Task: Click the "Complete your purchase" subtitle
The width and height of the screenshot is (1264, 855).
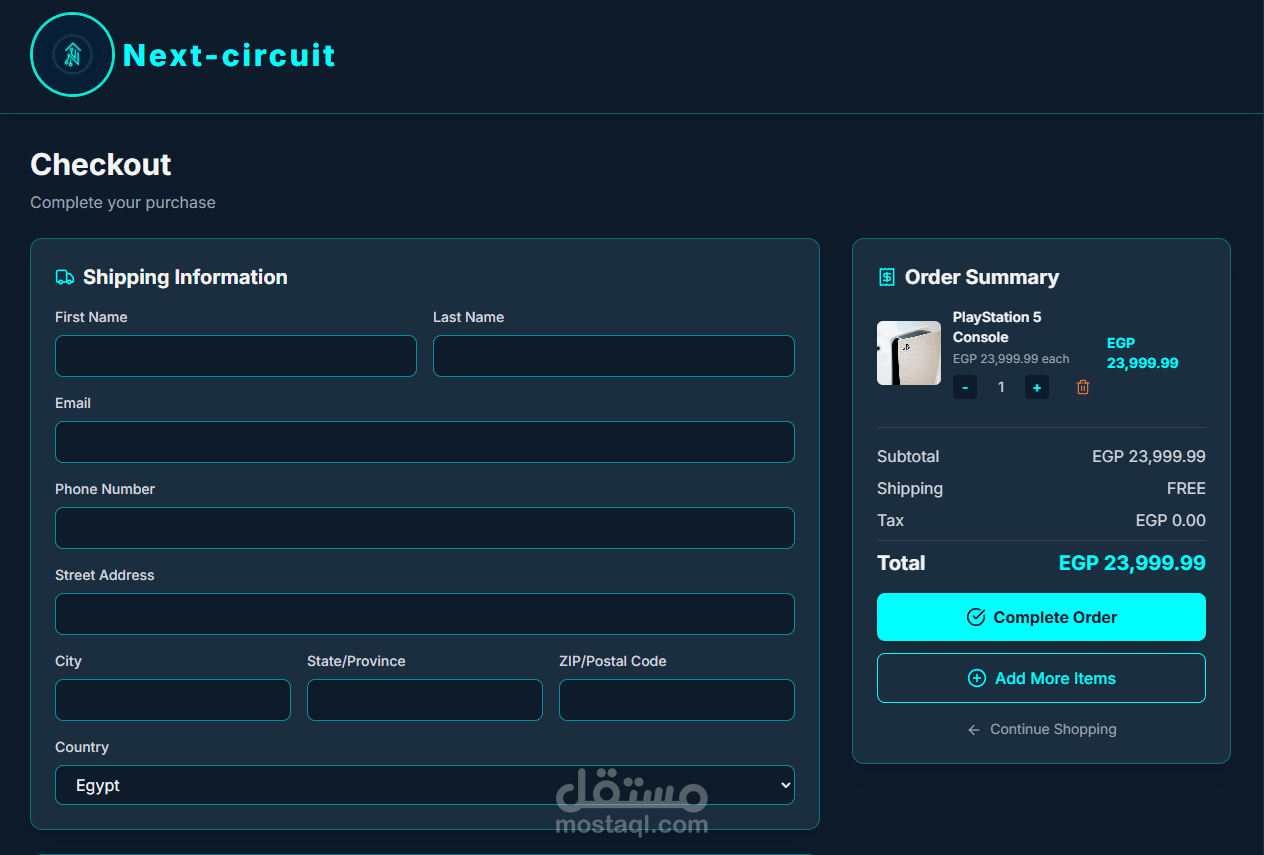Action: click(x=123, y=202)
